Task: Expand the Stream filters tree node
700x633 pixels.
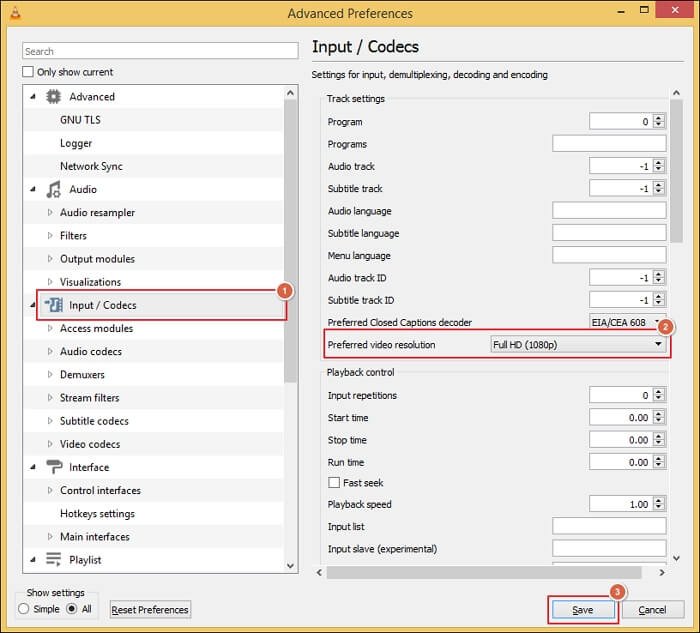Action: (x=51, y=398)
